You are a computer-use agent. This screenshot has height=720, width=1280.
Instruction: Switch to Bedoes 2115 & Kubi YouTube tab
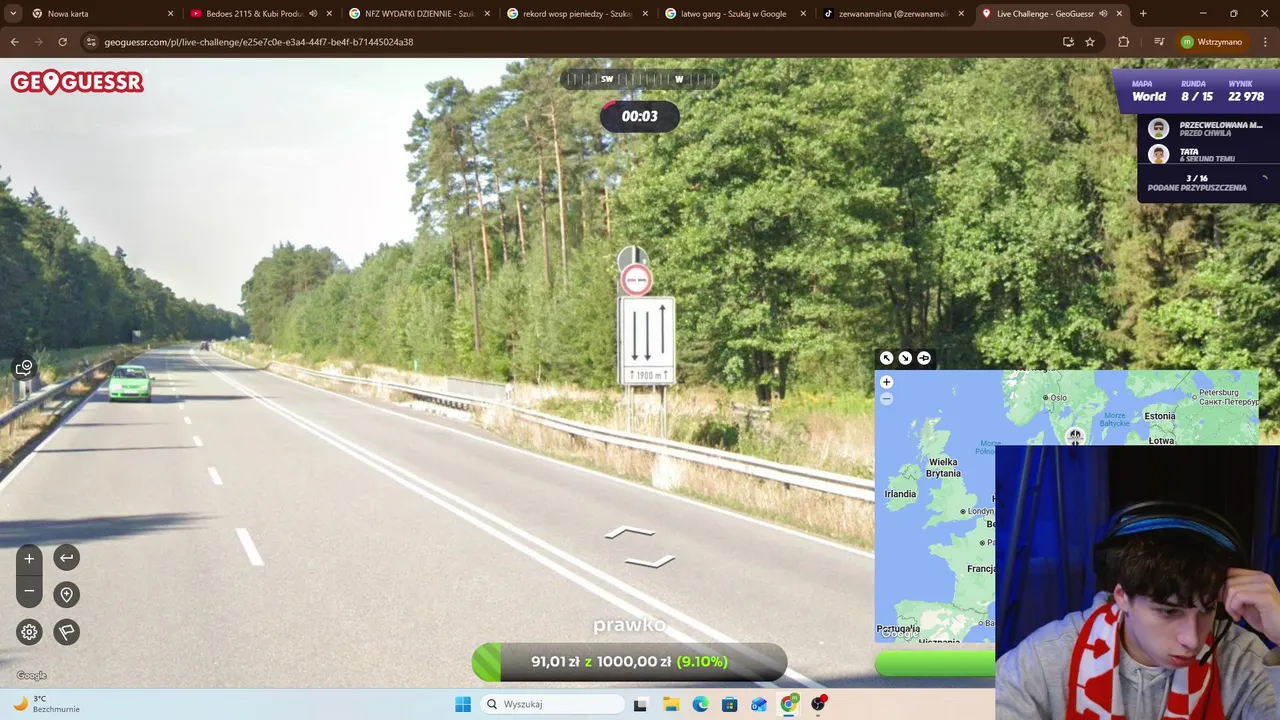click(x=261, y=14)
